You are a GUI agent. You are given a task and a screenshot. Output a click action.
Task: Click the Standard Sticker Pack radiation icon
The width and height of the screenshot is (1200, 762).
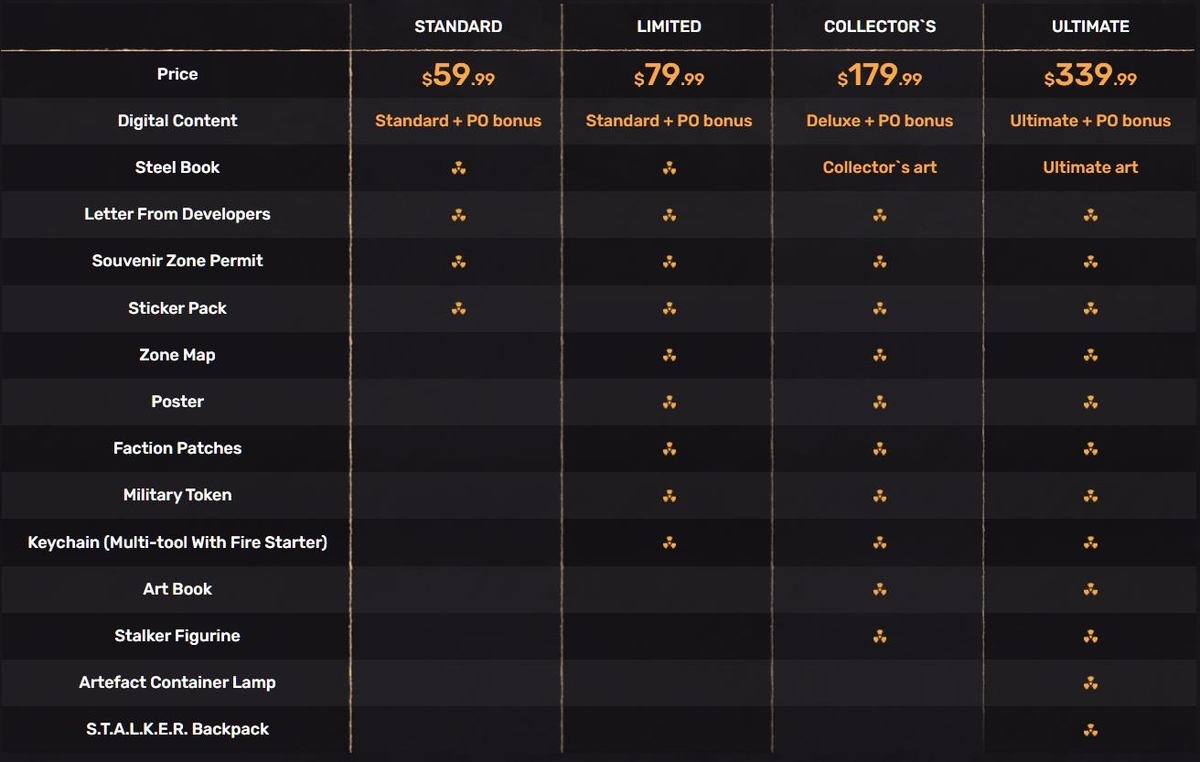(458, 308)
